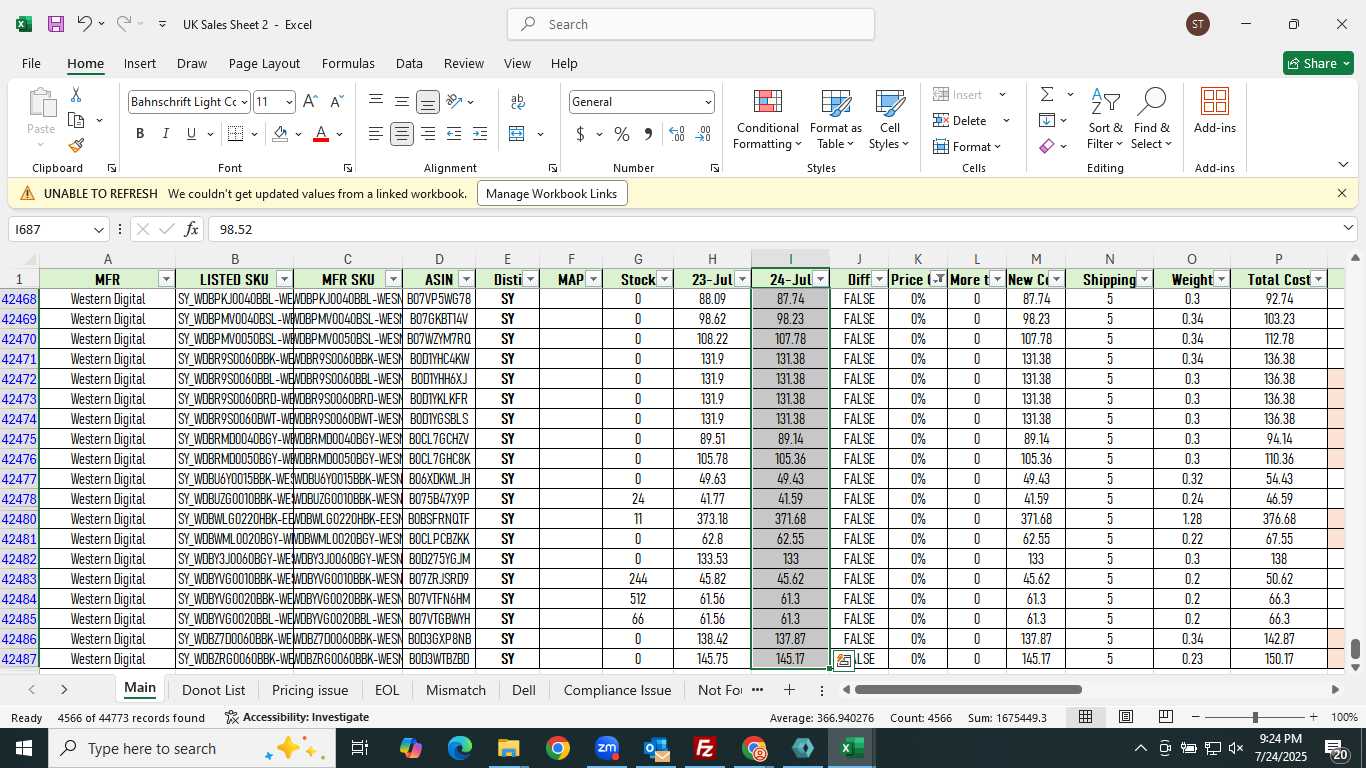This screenshot has height=768, width=1366.
Task: Open Find & Select menu
Action: [x=1152, y=120]
